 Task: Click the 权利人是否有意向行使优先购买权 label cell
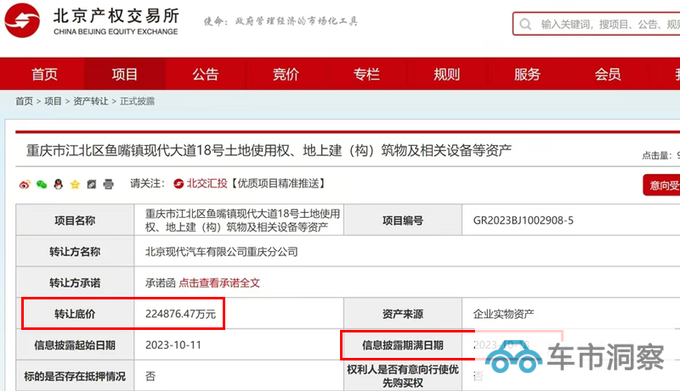coord(402,376)
